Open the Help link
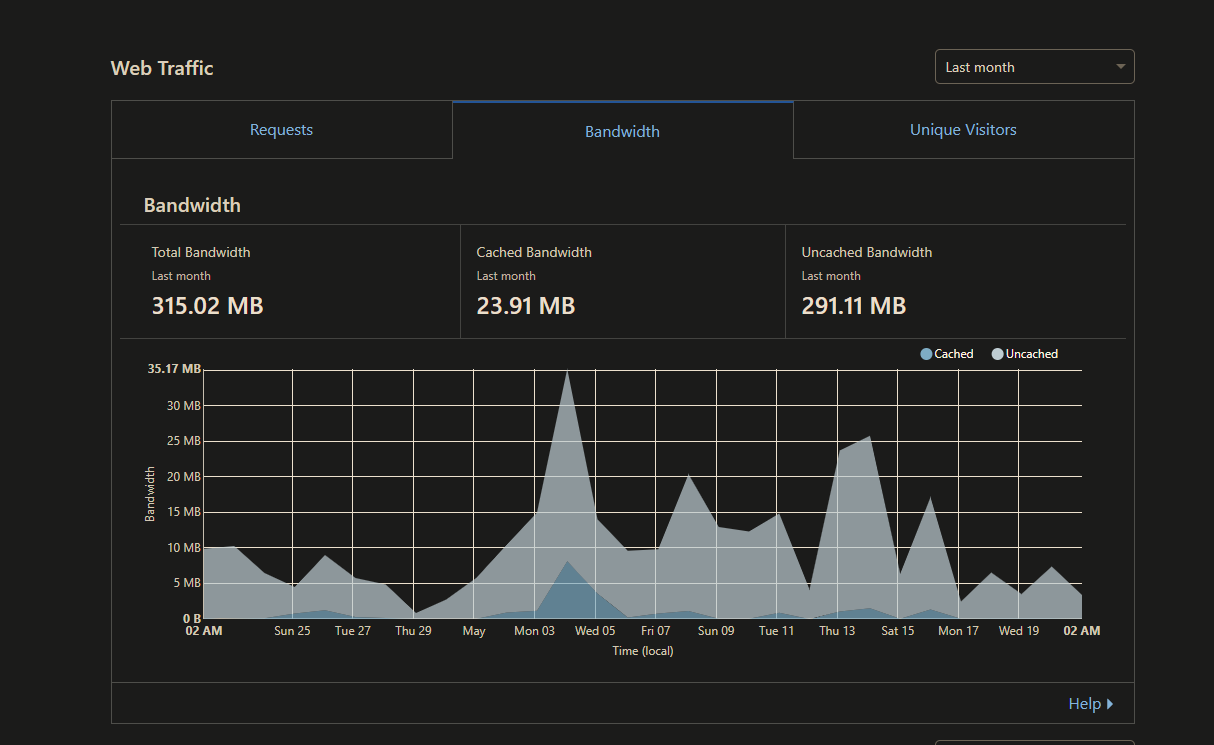The height and width of the screenshot is (745, 1214). (1084, 704)
